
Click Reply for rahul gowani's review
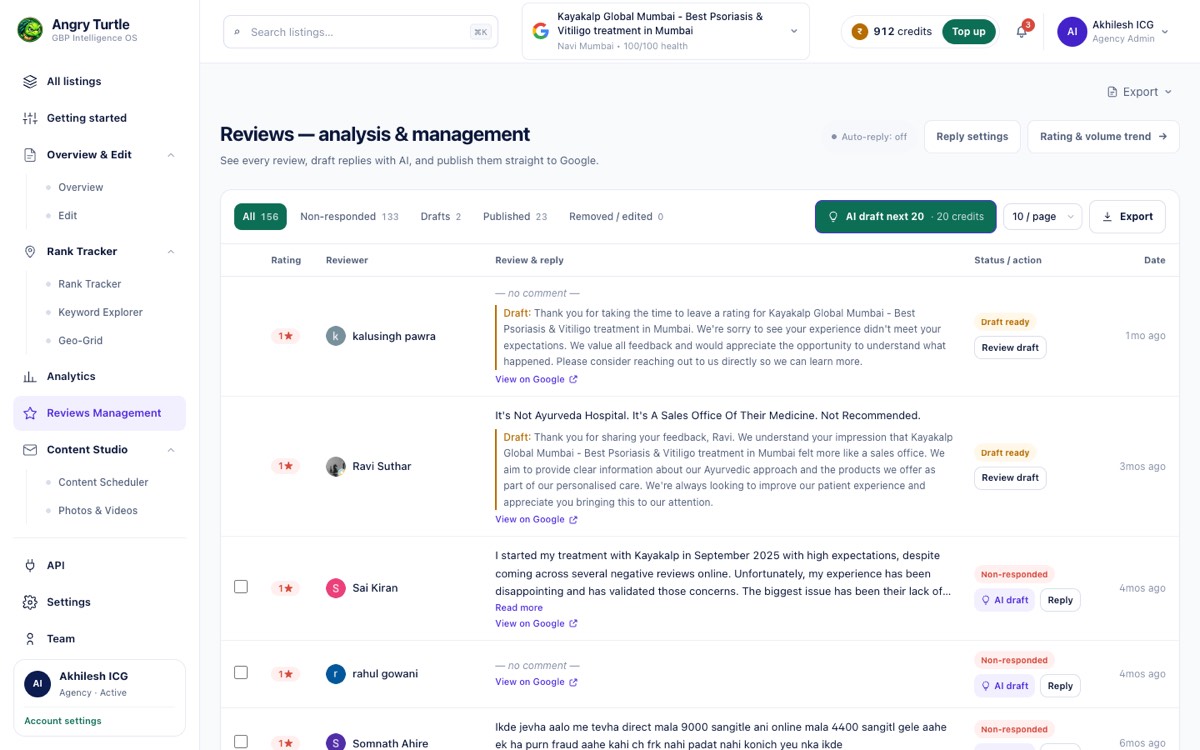point(1060,686)
